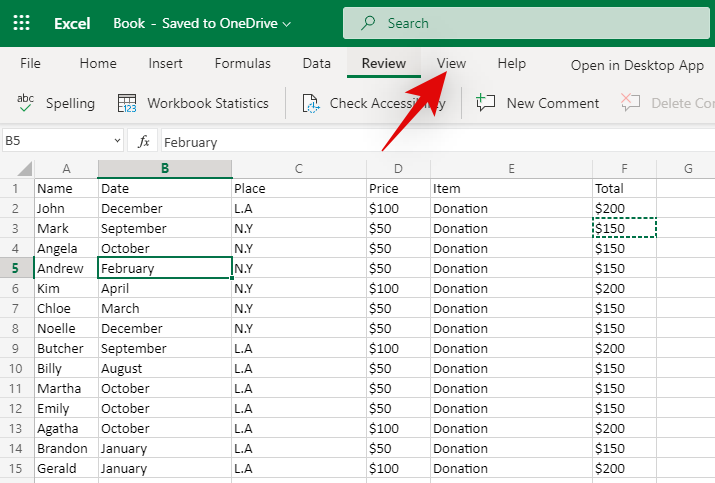Image resolution: width=715 pixels, height=483 pixels.
Task: Open Workbook Statistics icon
Action: pos(127,103)
